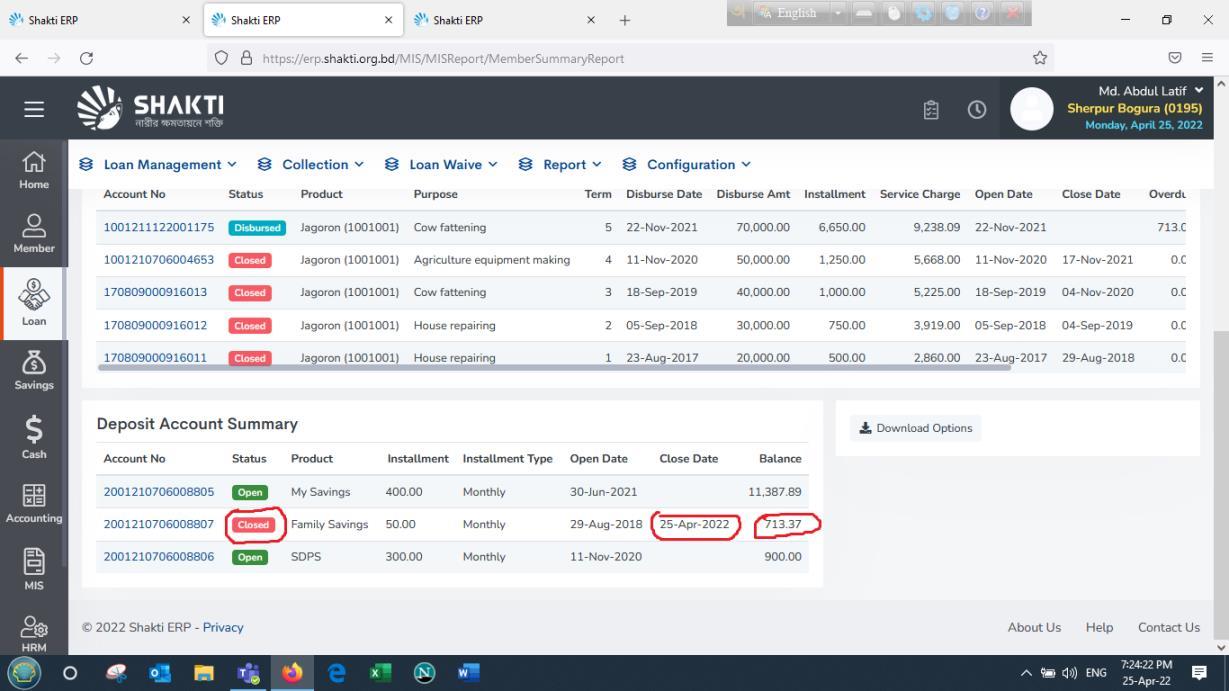
Task: Open the MIS sidebar section
Action: pyautogui.click(x=34, y=569)
